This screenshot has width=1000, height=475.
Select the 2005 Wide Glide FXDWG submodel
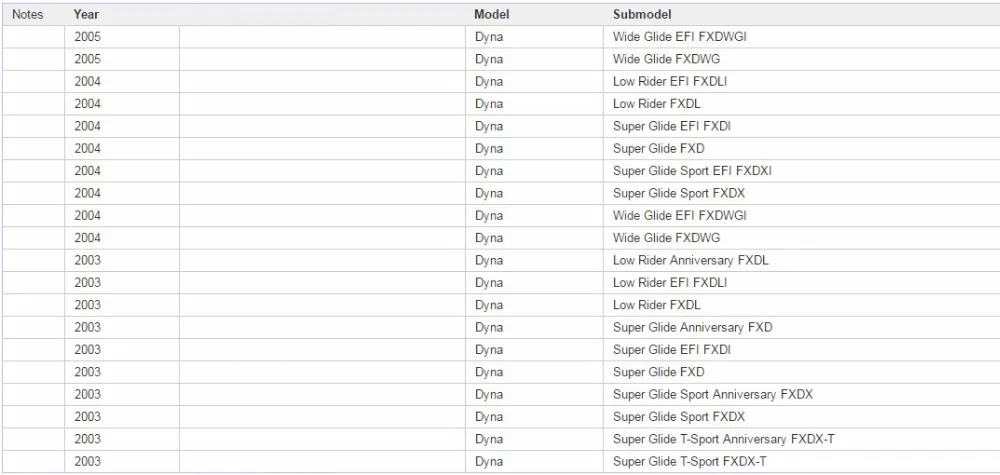coord(666,59)
